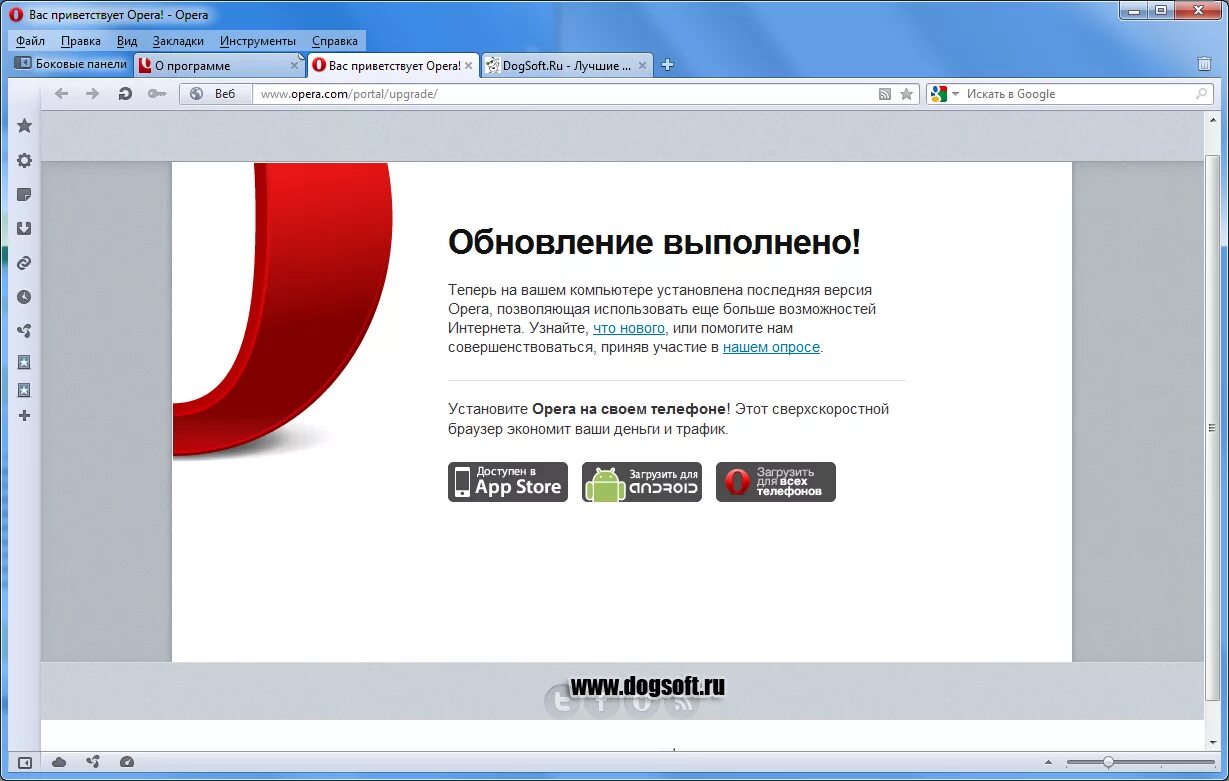Click the second starred page panel icon
Screen dimensions: 1229x781
click(x=24, y=389)
